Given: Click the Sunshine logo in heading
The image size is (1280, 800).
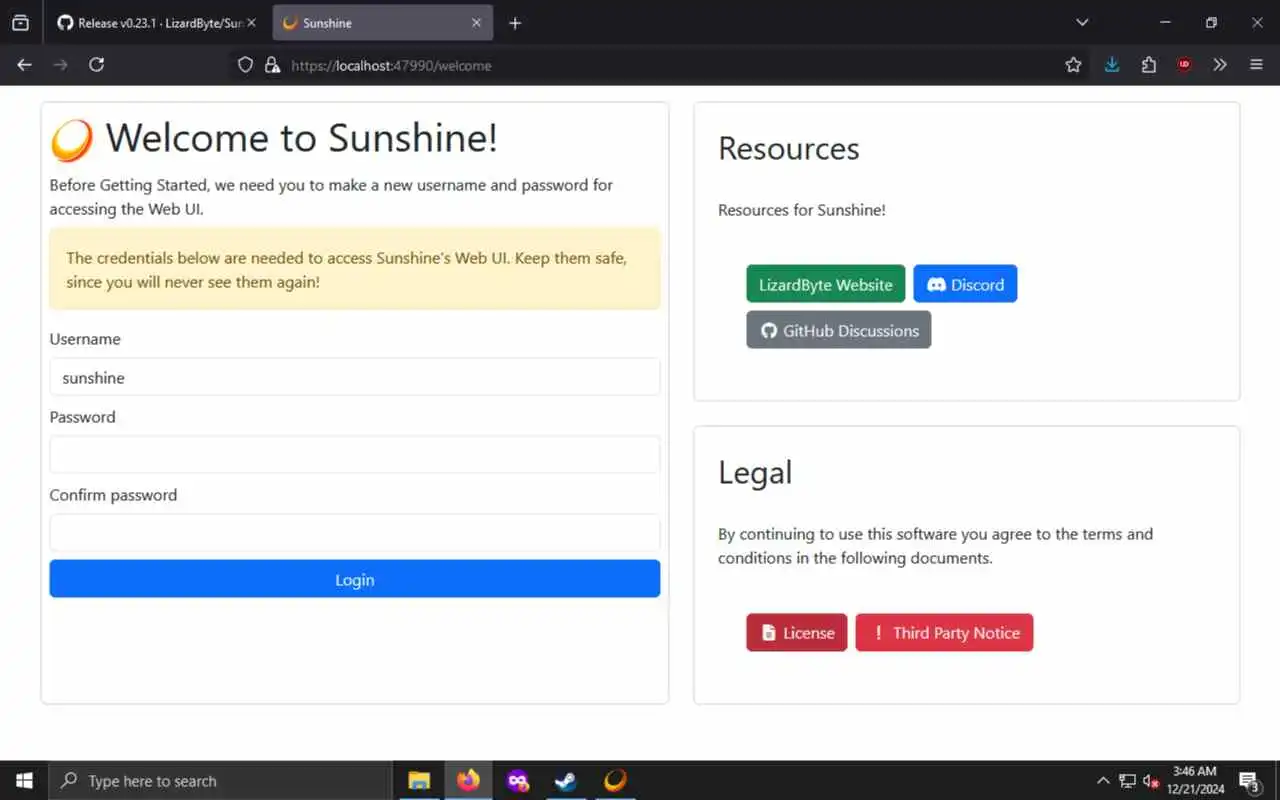Looking at the screenshot, I should pos(72,140).
